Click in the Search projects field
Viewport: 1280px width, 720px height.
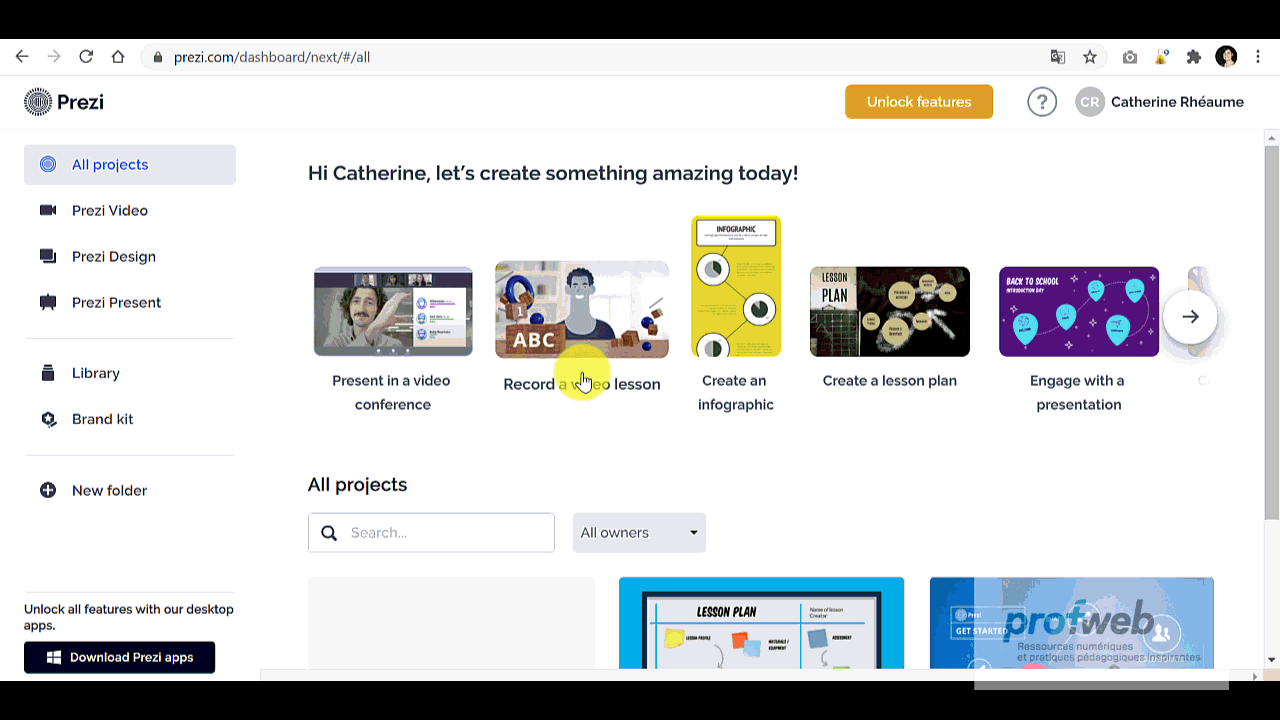pos(431,533)
